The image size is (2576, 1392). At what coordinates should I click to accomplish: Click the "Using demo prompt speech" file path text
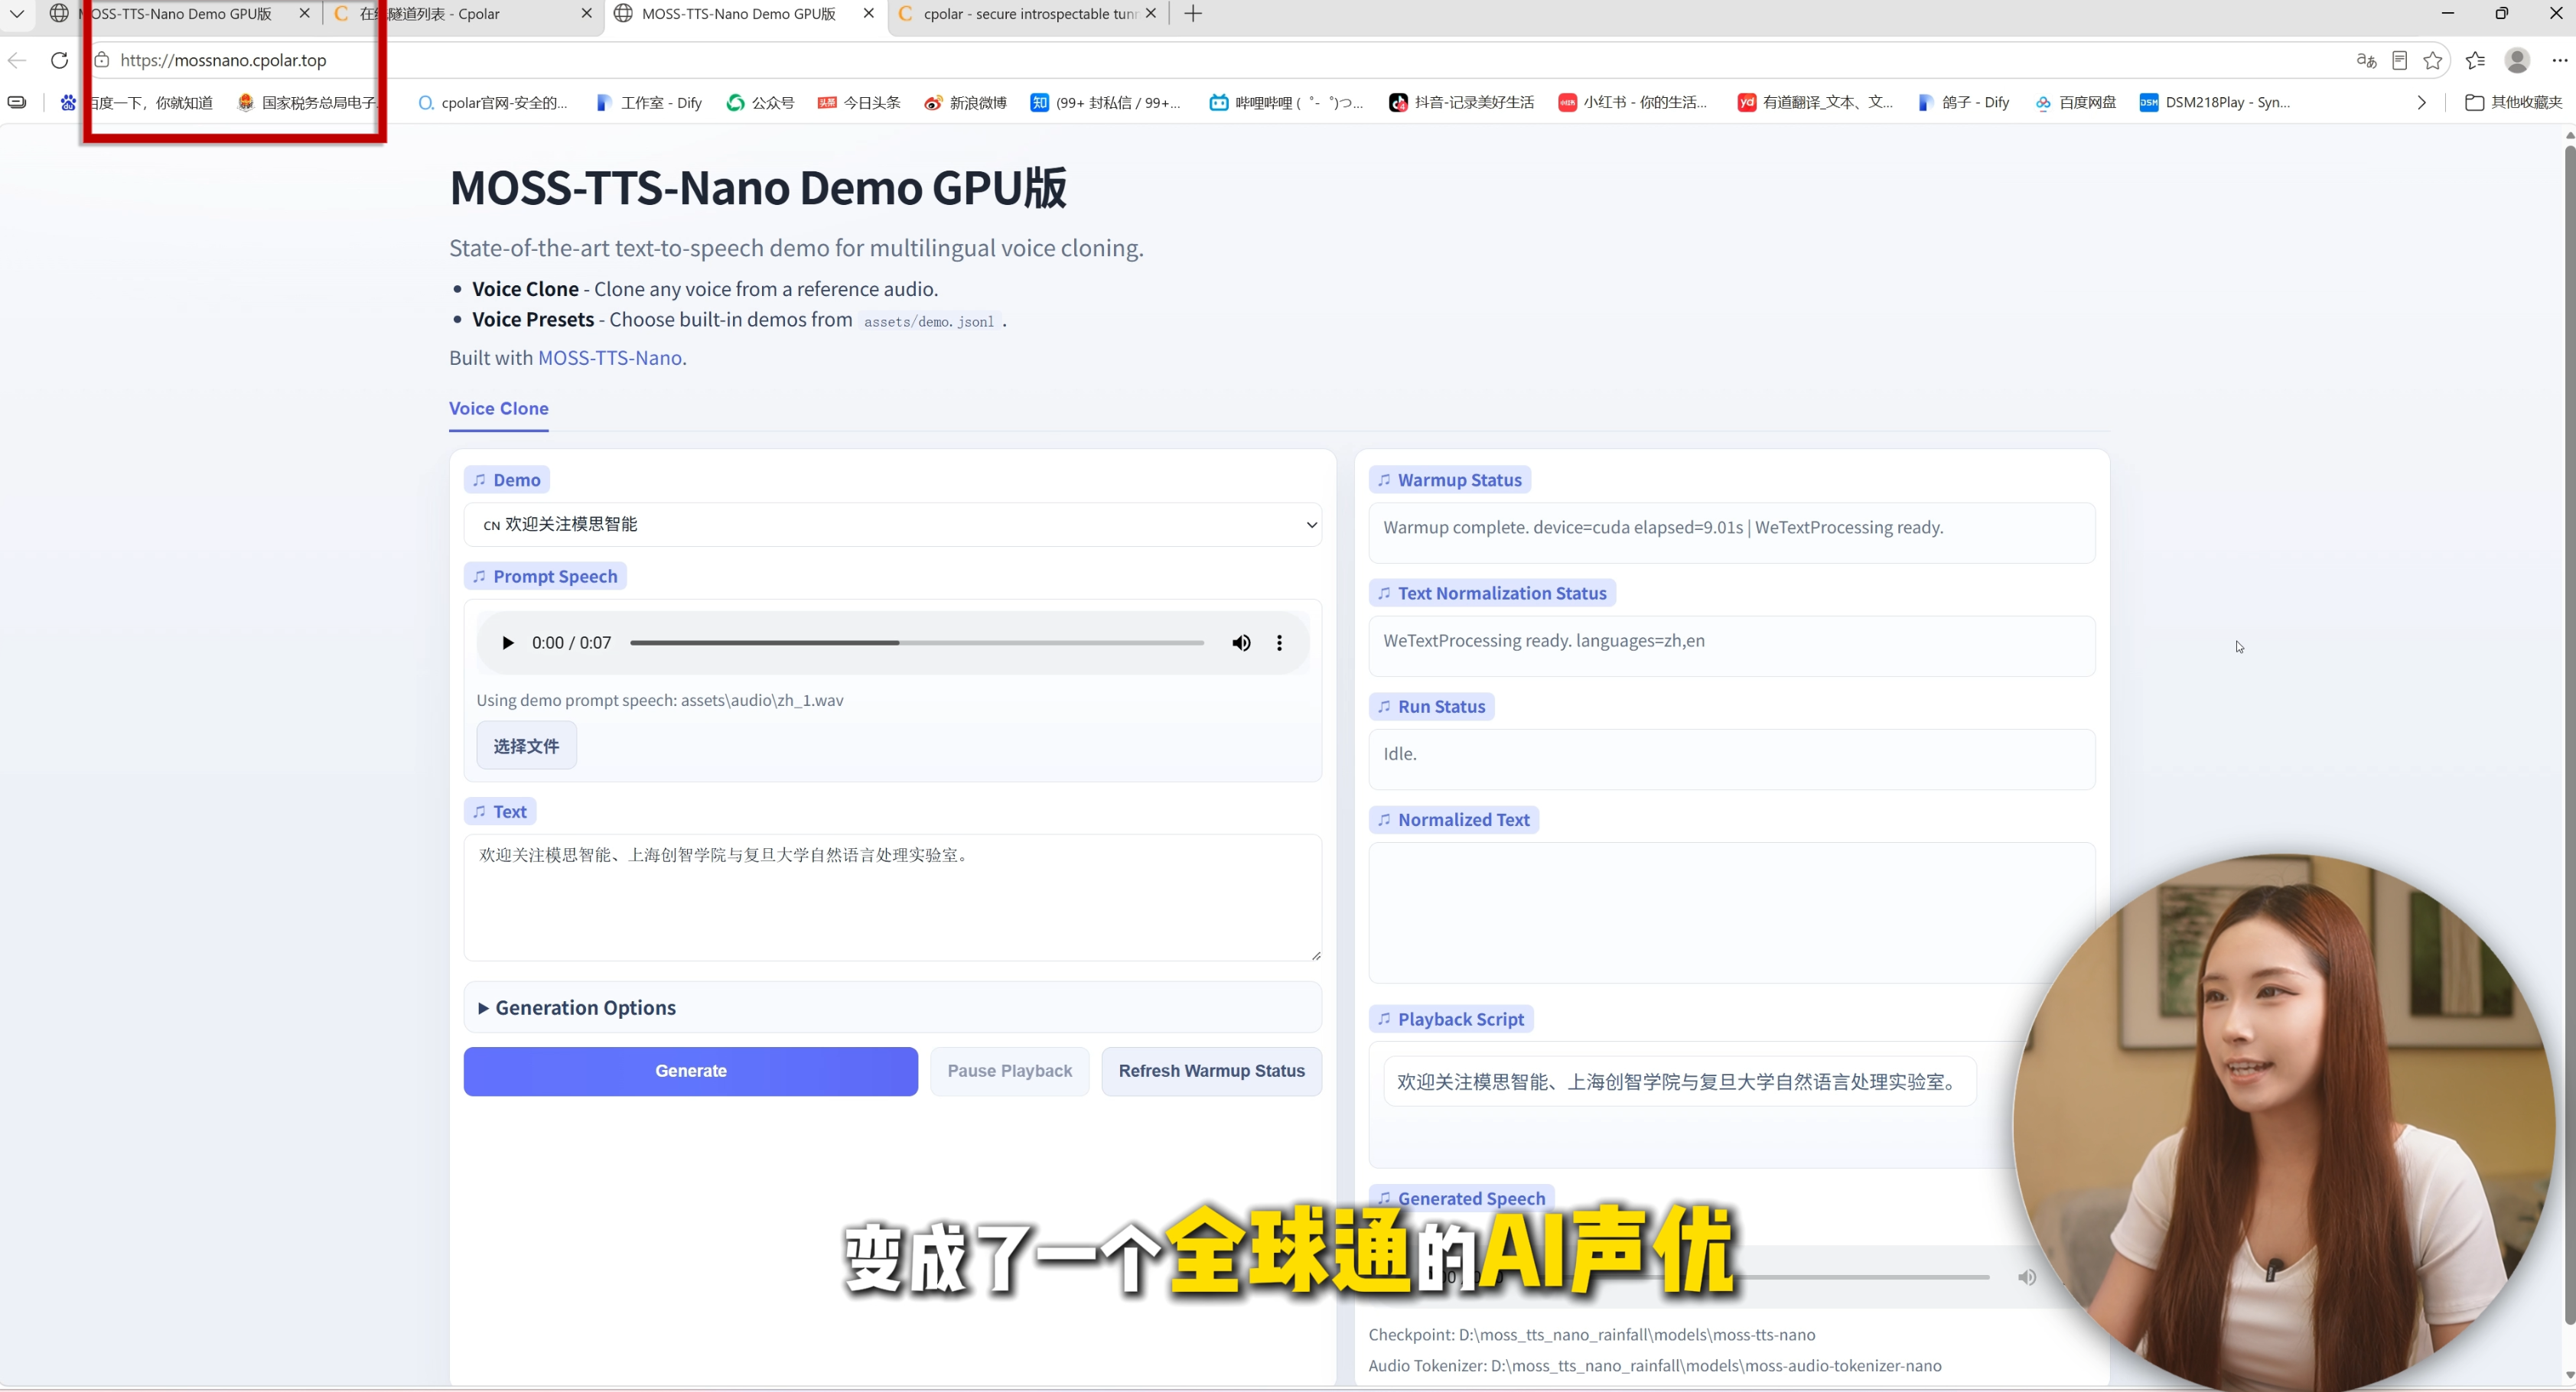(660, 700)
